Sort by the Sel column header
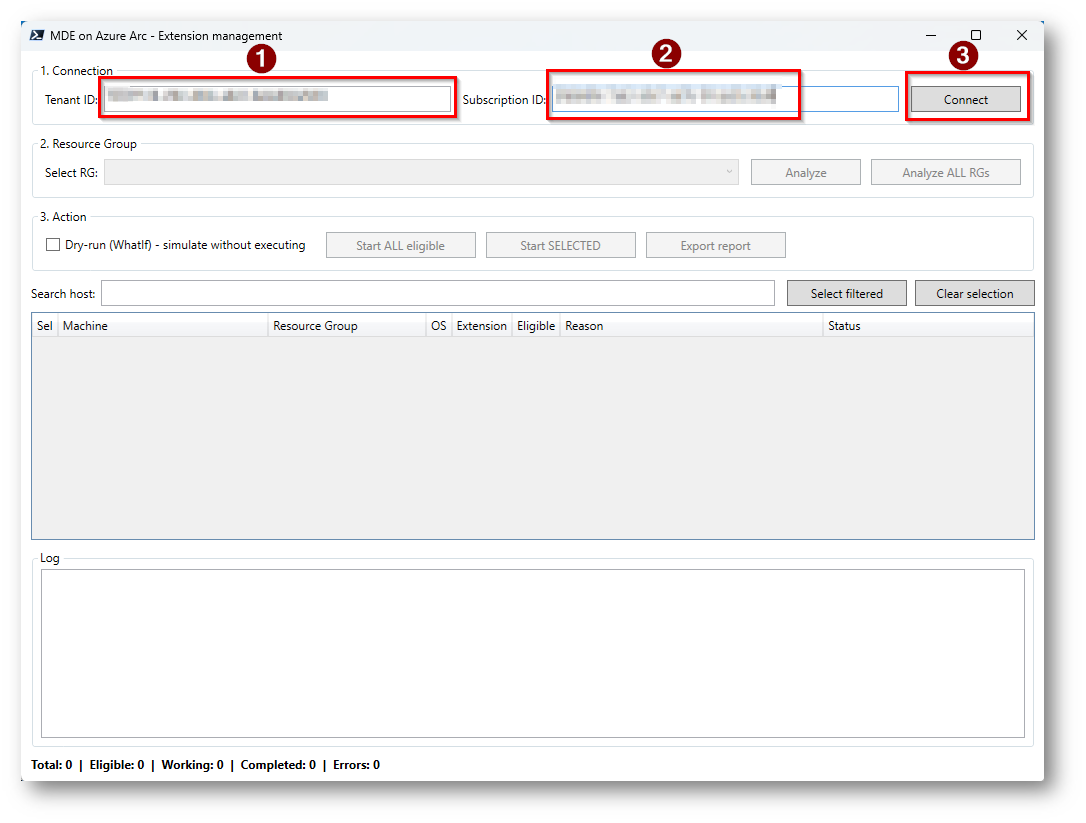 pos(45,326)
